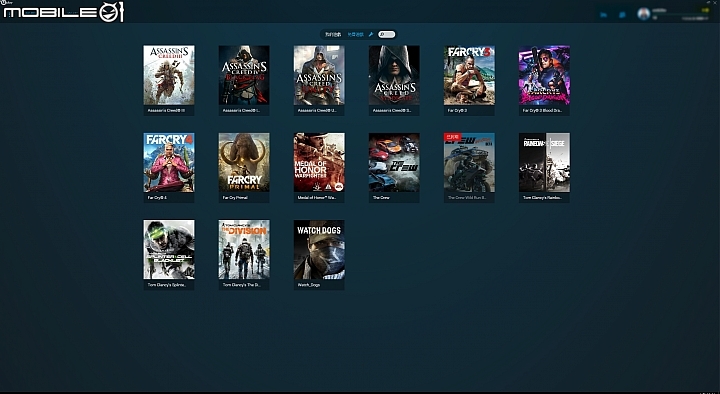Open the Far Cry Primal game cover
Viewport: 720px width, 394px height.
pyautogui.click(x=244, y=162)
